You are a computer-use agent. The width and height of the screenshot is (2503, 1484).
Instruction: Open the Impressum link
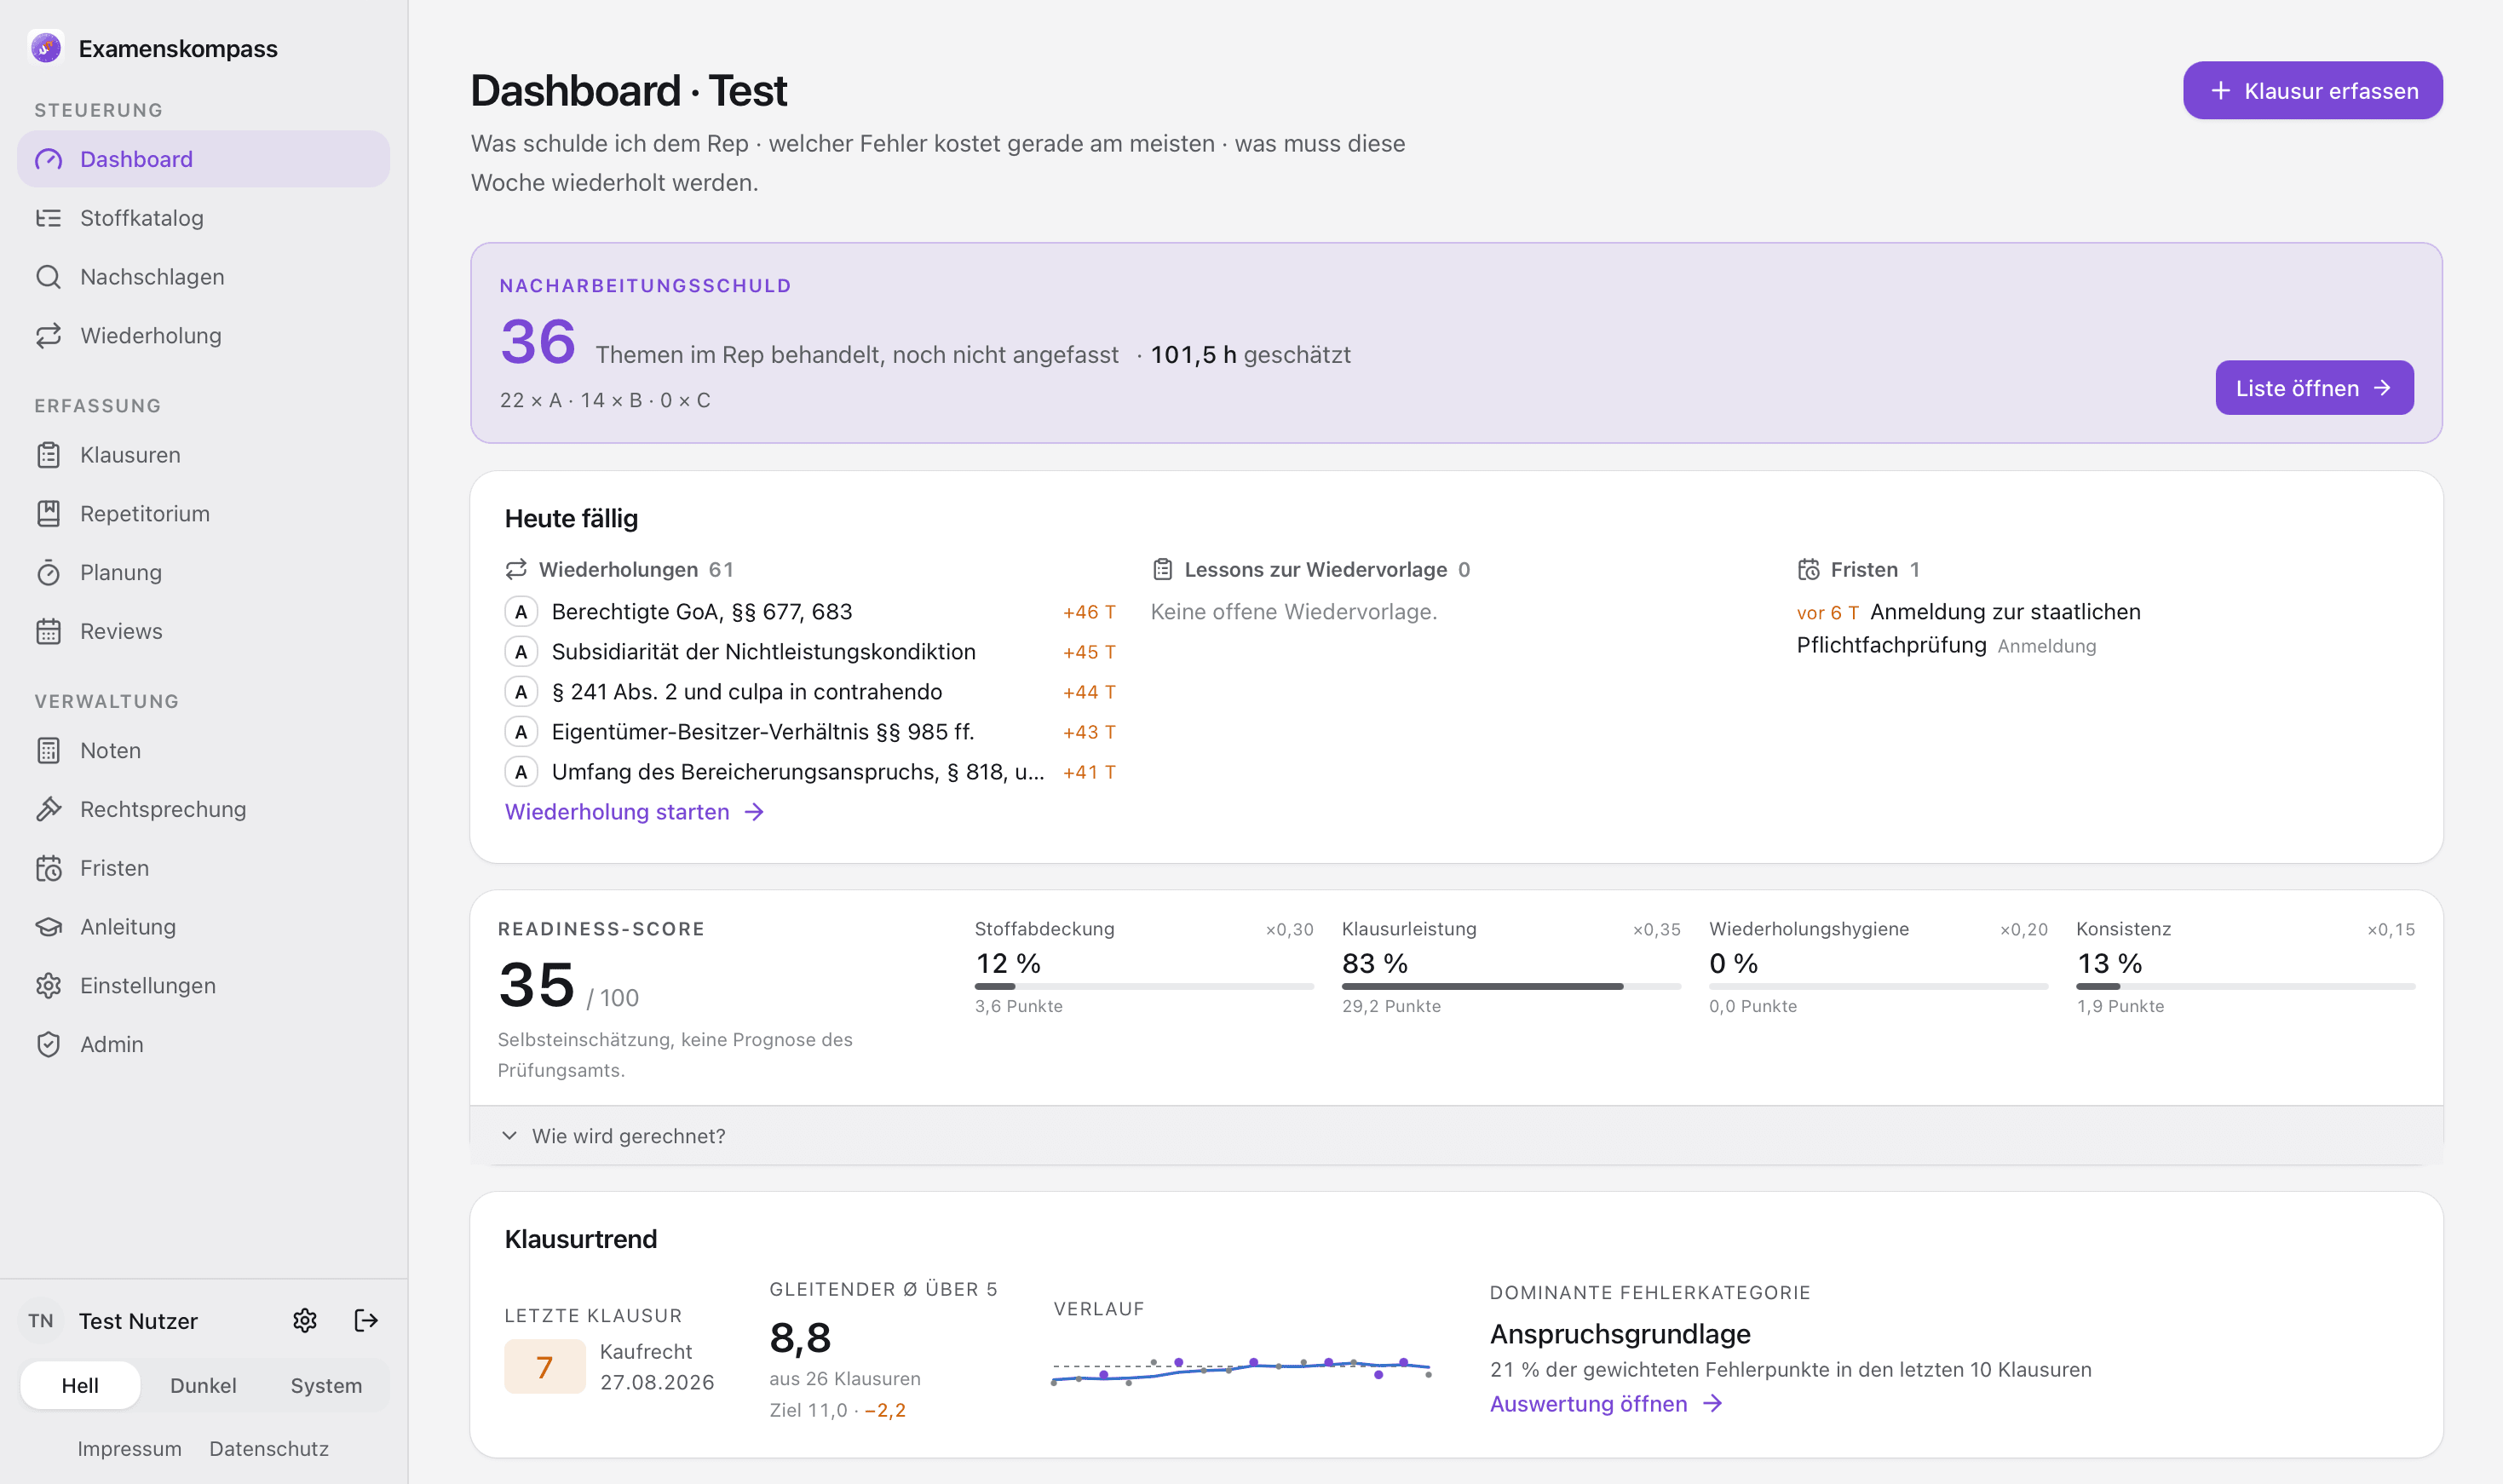point(130,1449)
